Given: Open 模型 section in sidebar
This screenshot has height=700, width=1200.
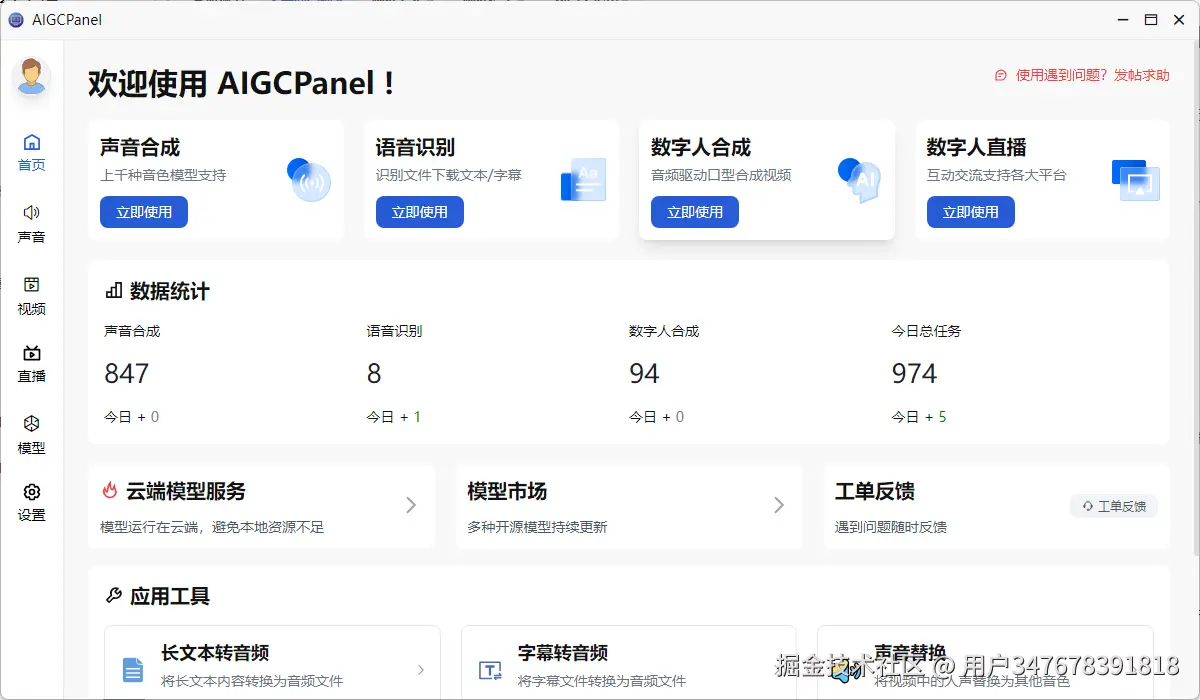Looking at the screenshot, I should pos(32,435).
